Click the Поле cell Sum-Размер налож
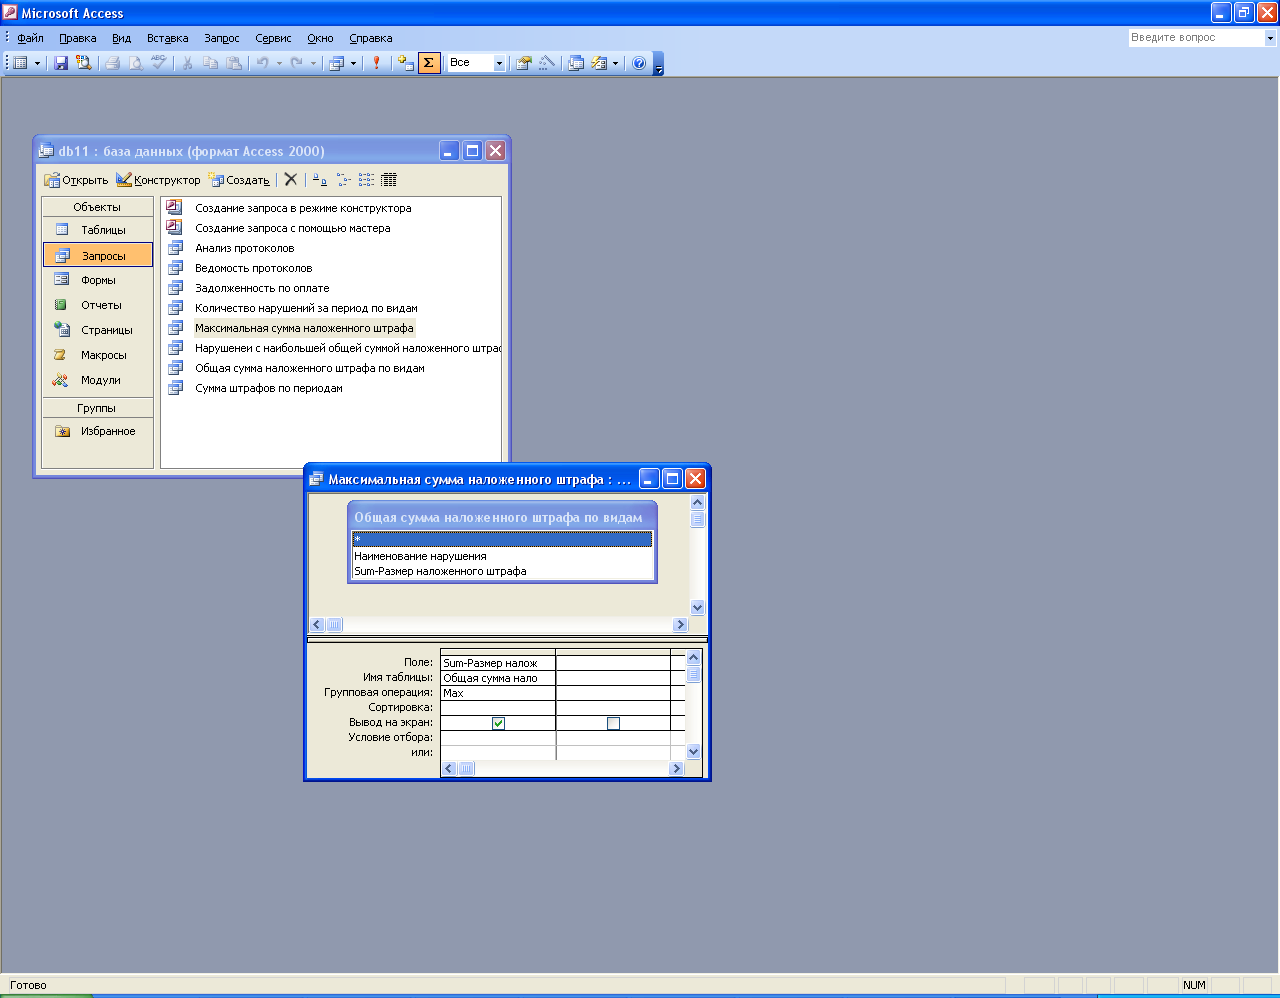The height and width of the screenshot is (998, 1280). tap(498, 663)
